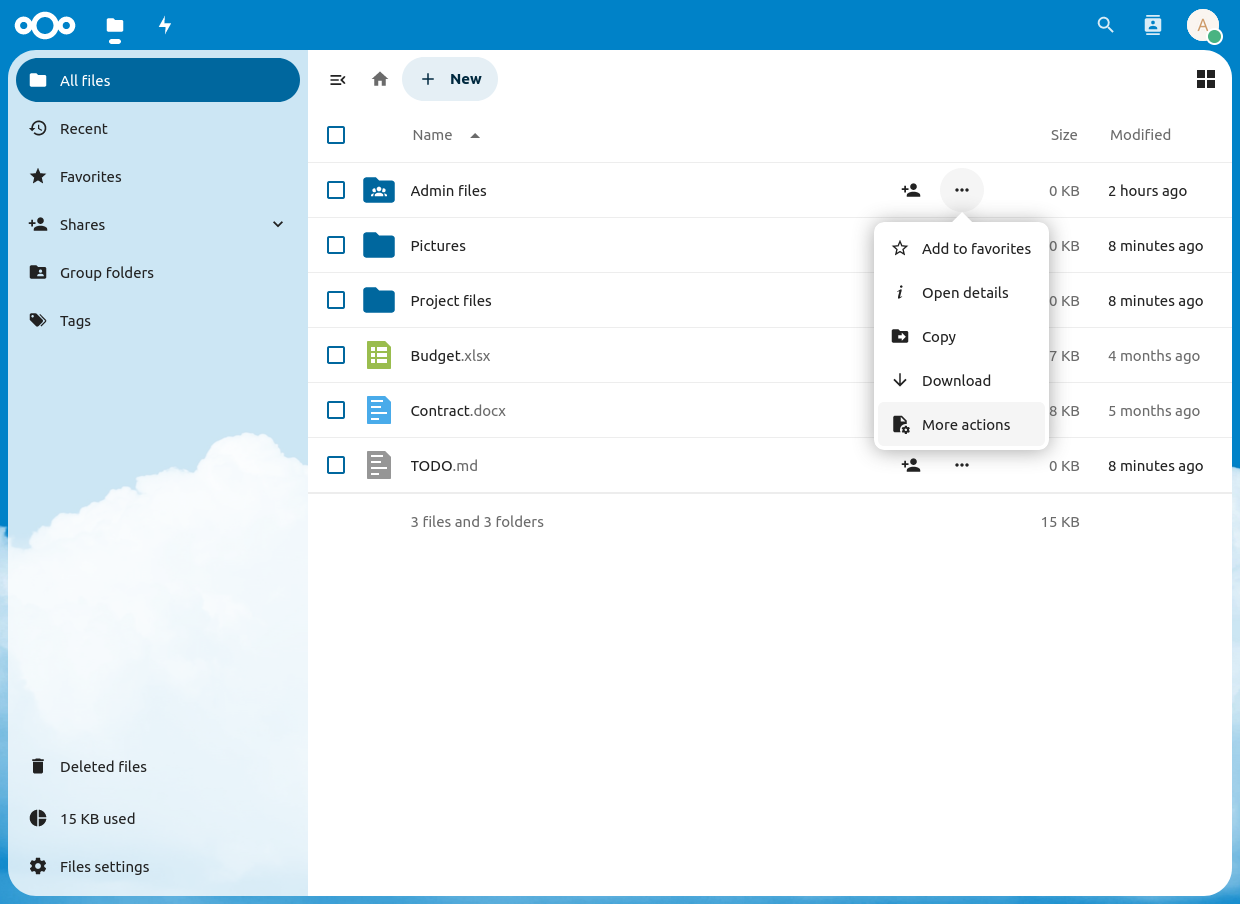
Task: Choose Add to favorites in menu
Action: pos(961,248)
